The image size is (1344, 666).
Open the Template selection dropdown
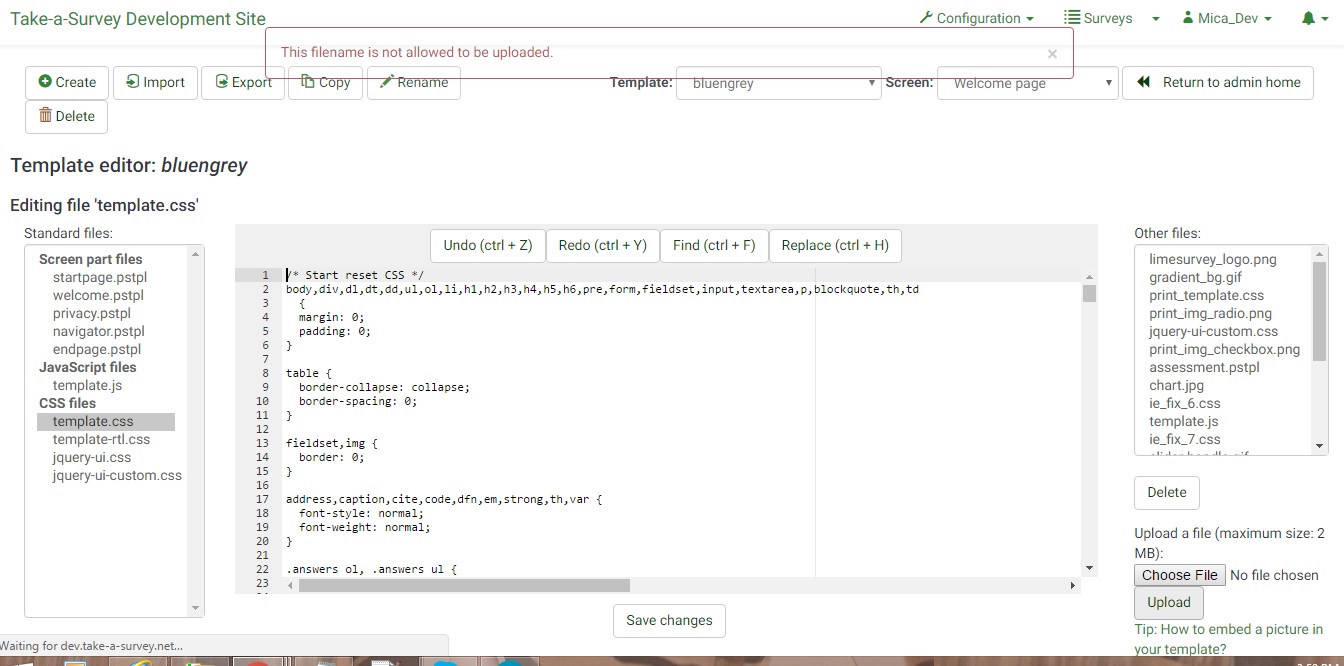[778, 84]
